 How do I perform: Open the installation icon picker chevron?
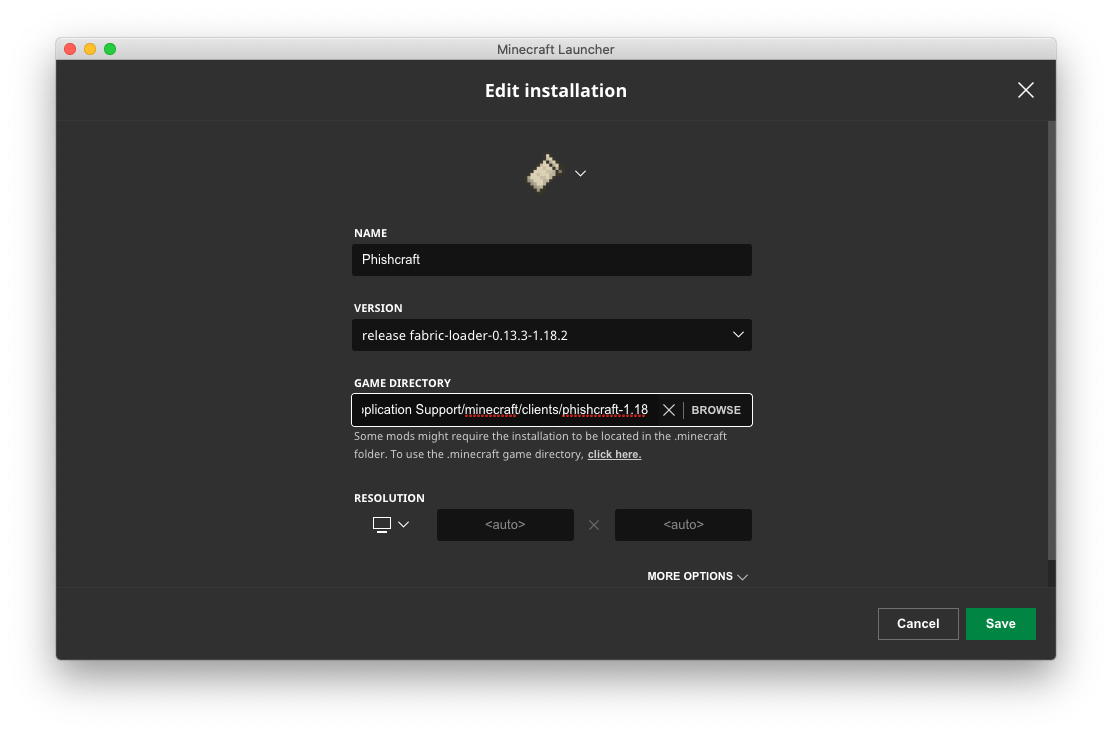coord(580,173)
